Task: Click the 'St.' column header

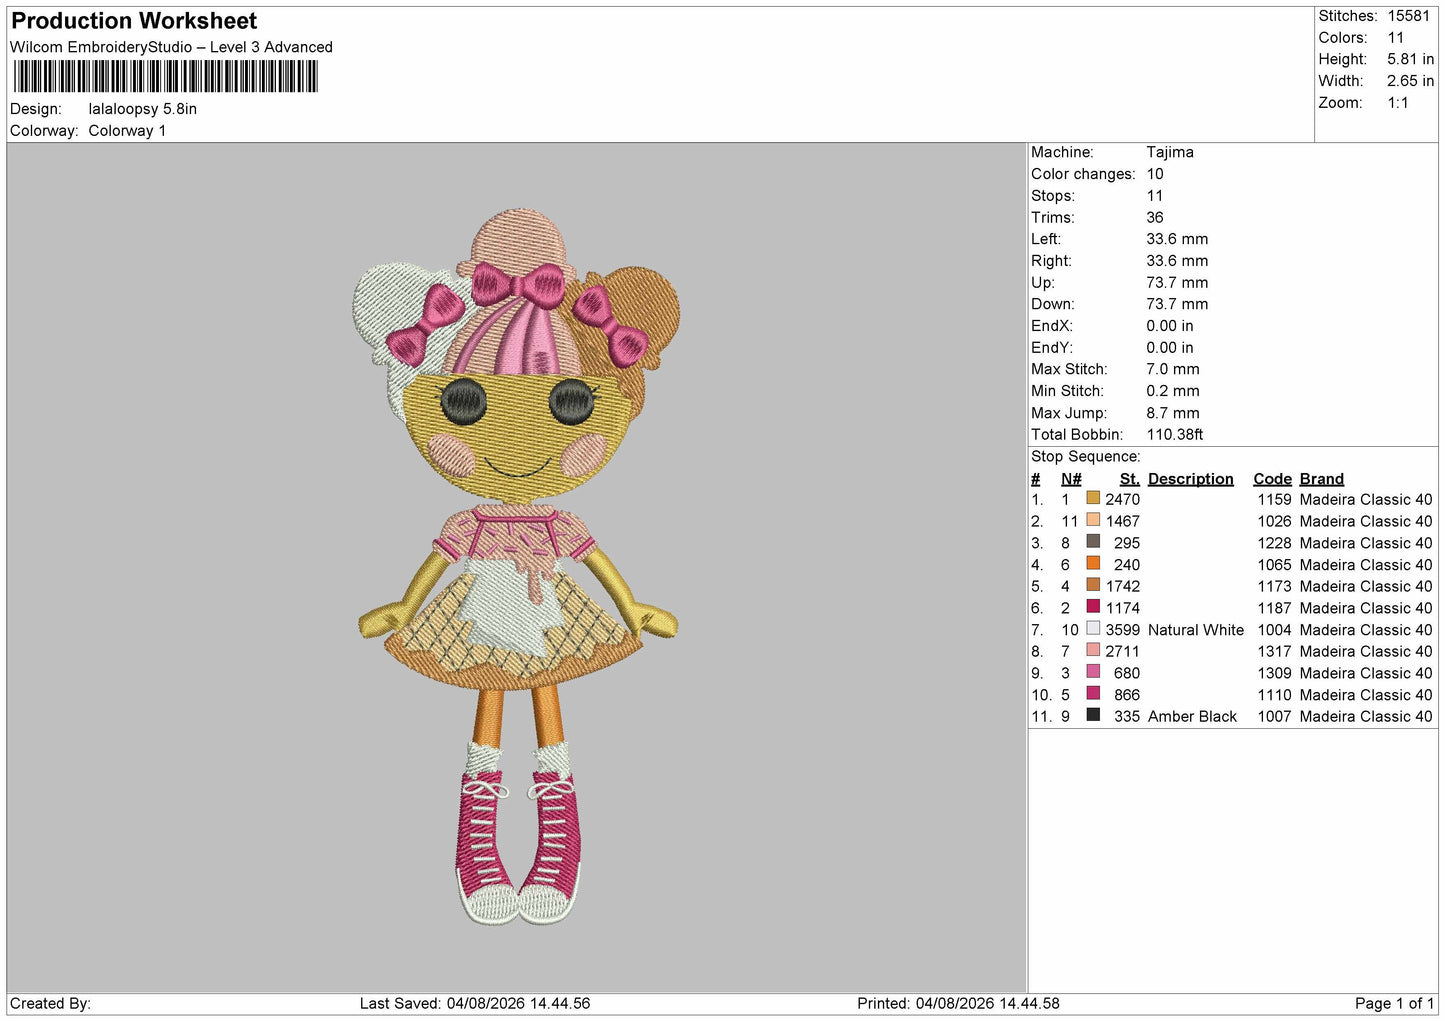Action: [1130, 479]
